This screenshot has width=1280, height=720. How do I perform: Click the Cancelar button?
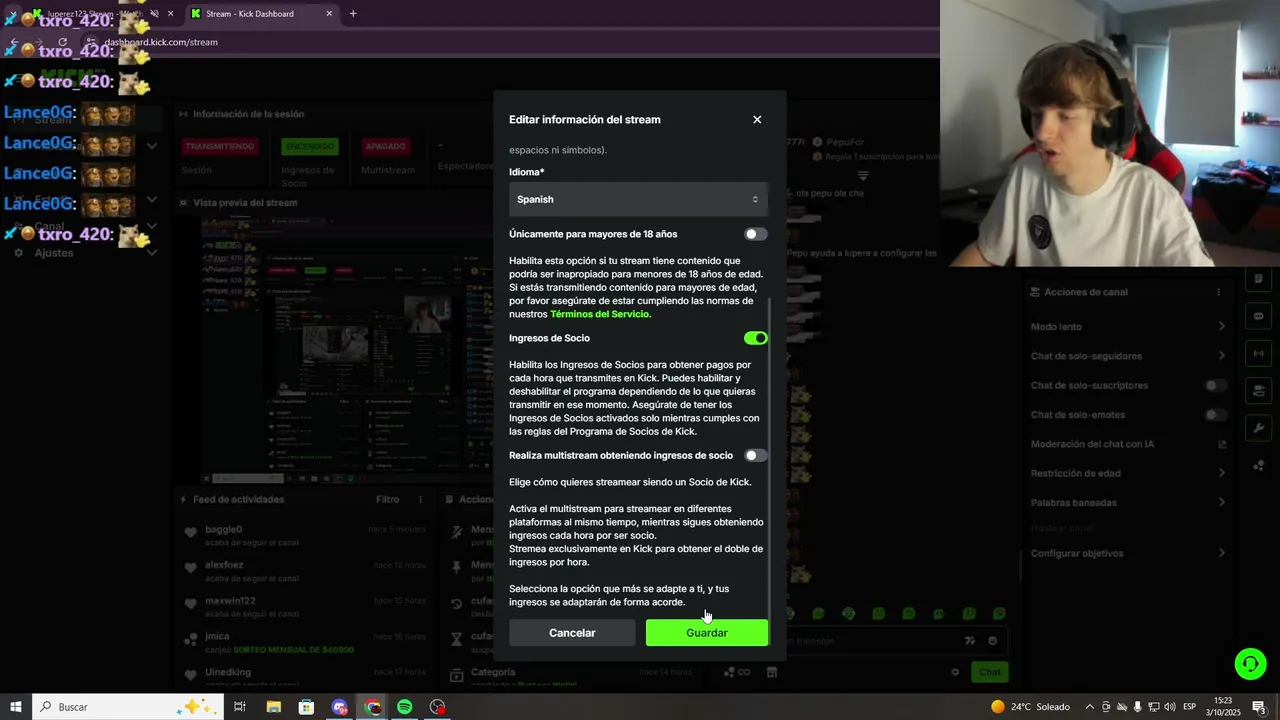coord(572,633)
